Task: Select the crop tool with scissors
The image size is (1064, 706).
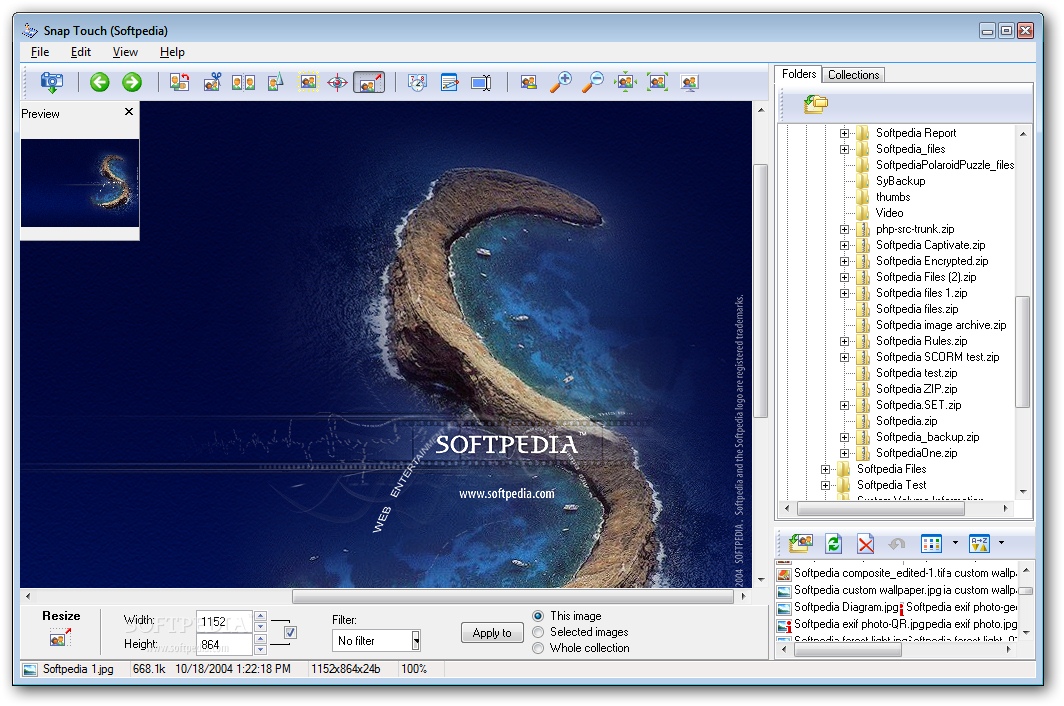Action: click(212, 83)
